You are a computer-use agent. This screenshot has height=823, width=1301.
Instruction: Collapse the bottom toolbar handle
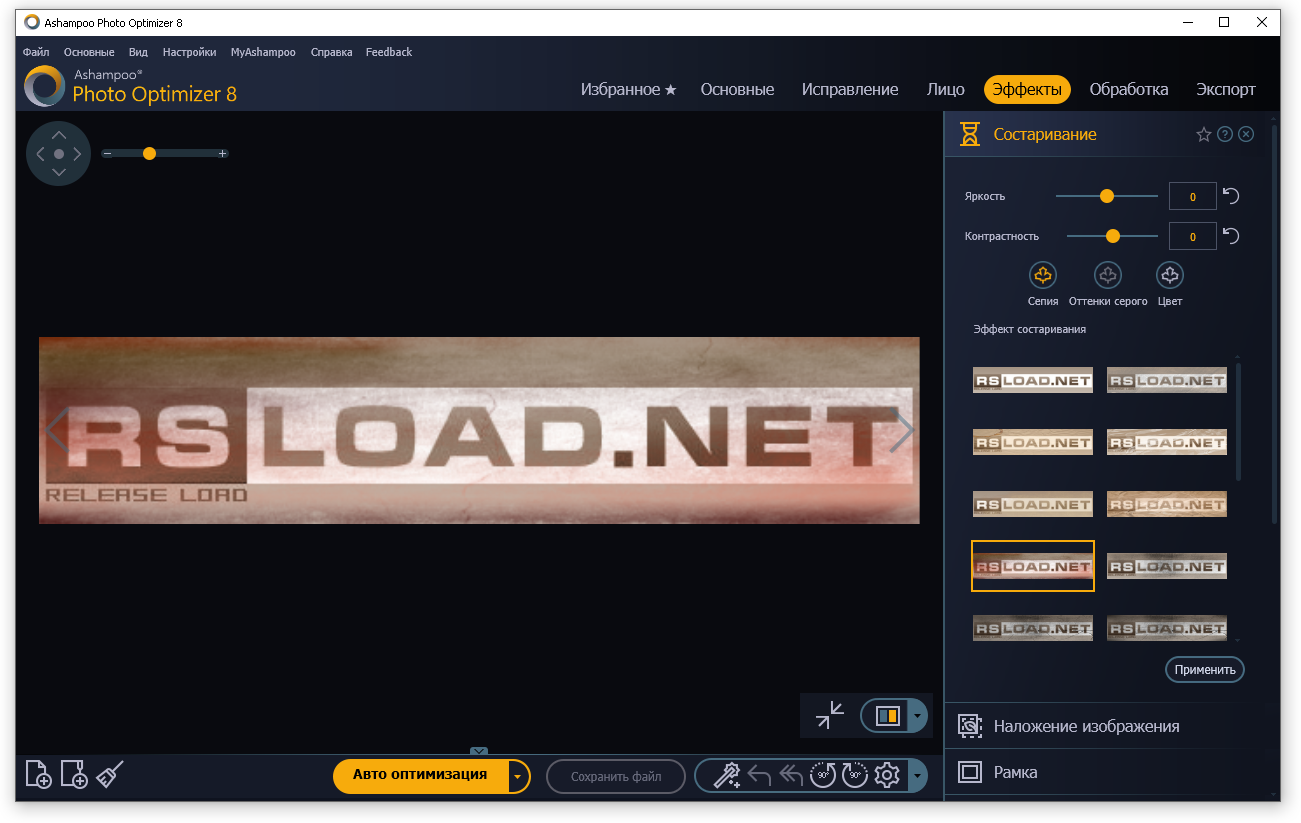(479, 751)
